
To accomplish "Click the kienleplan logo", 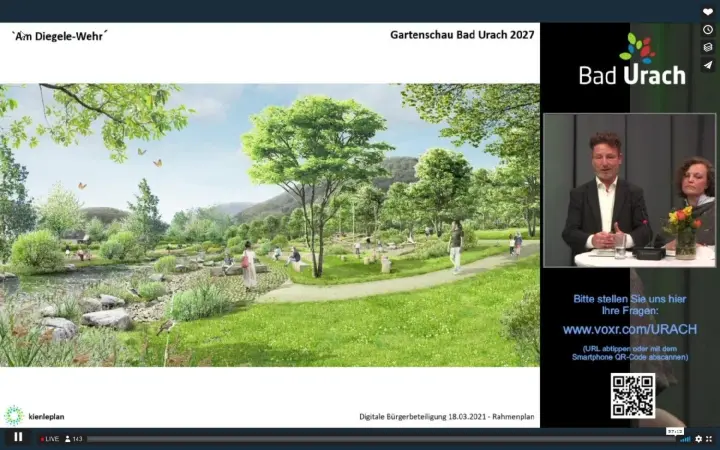I will [x=35, y=415].
